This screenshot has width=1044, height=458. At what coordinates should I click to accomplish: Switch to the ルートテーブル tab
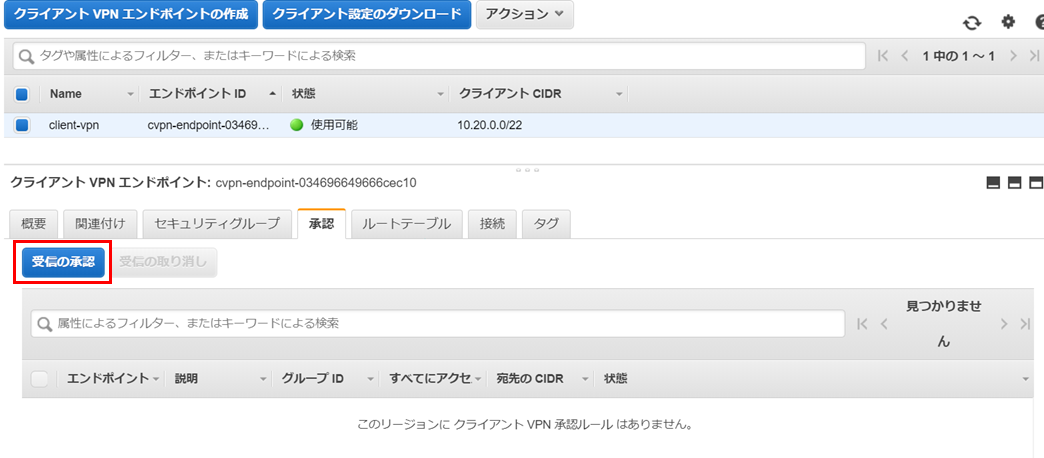[x=406, y=224]
